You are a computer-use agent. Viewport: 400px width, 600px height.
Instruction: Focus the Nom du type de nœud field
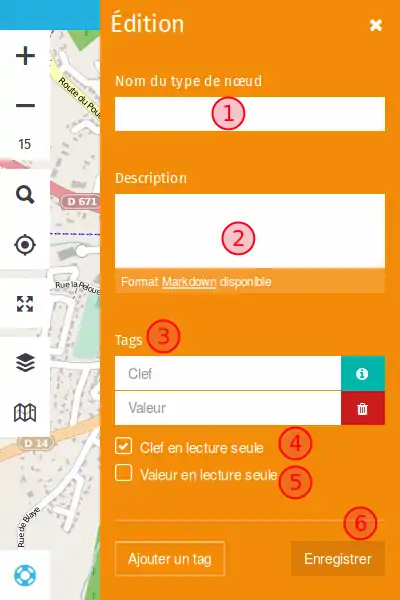click(250, 114)
